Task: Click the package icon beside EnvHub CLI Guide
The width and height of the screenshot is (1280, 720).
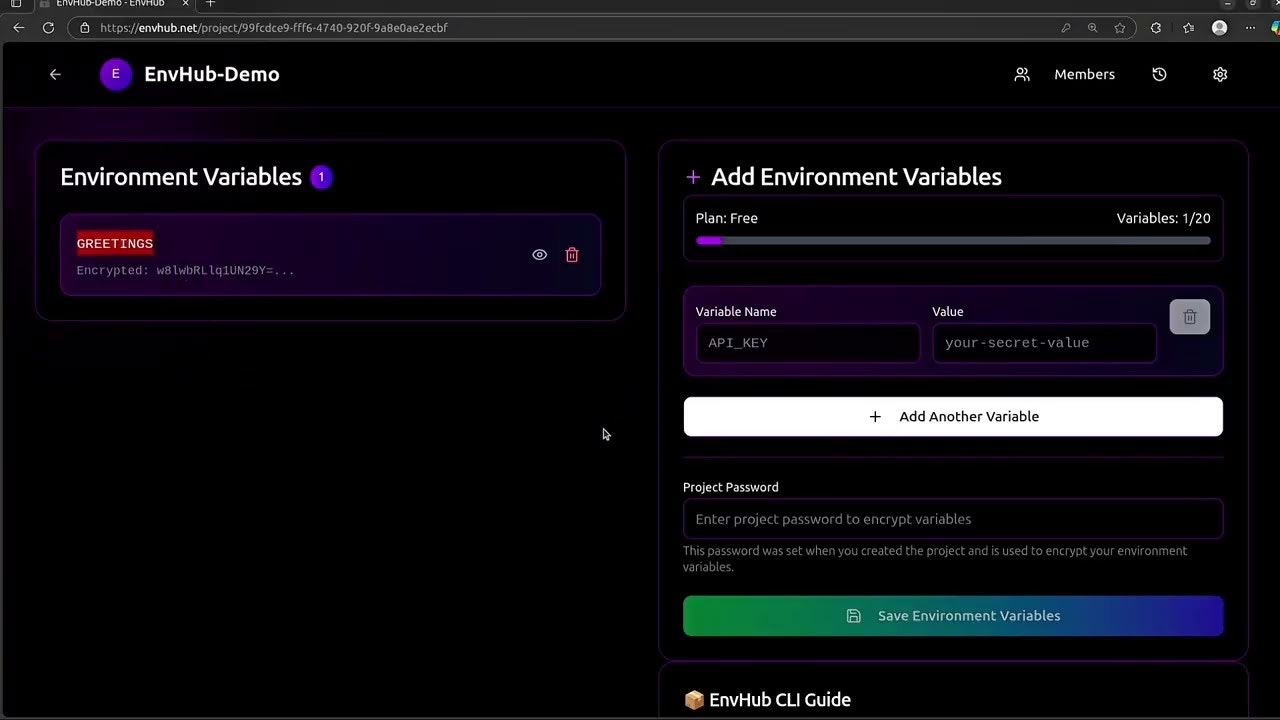Action: point(694,700)
